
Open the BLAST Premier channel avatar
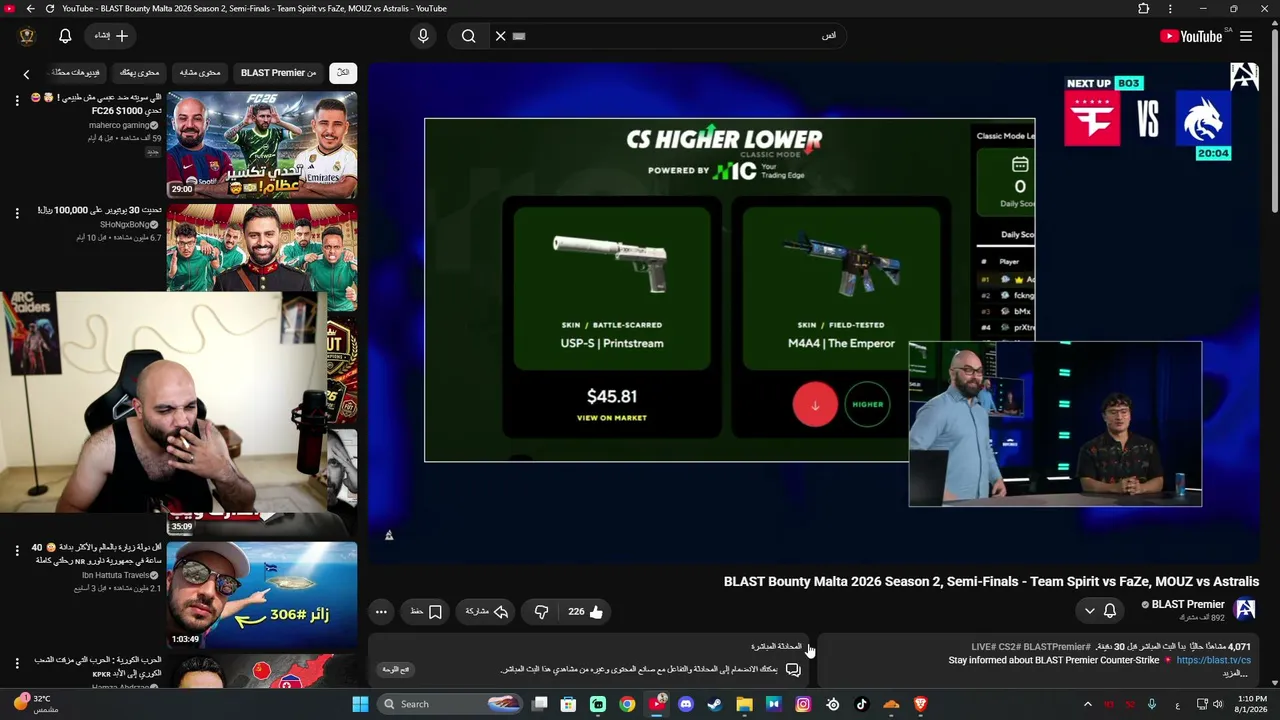[x=1245, y=609]
